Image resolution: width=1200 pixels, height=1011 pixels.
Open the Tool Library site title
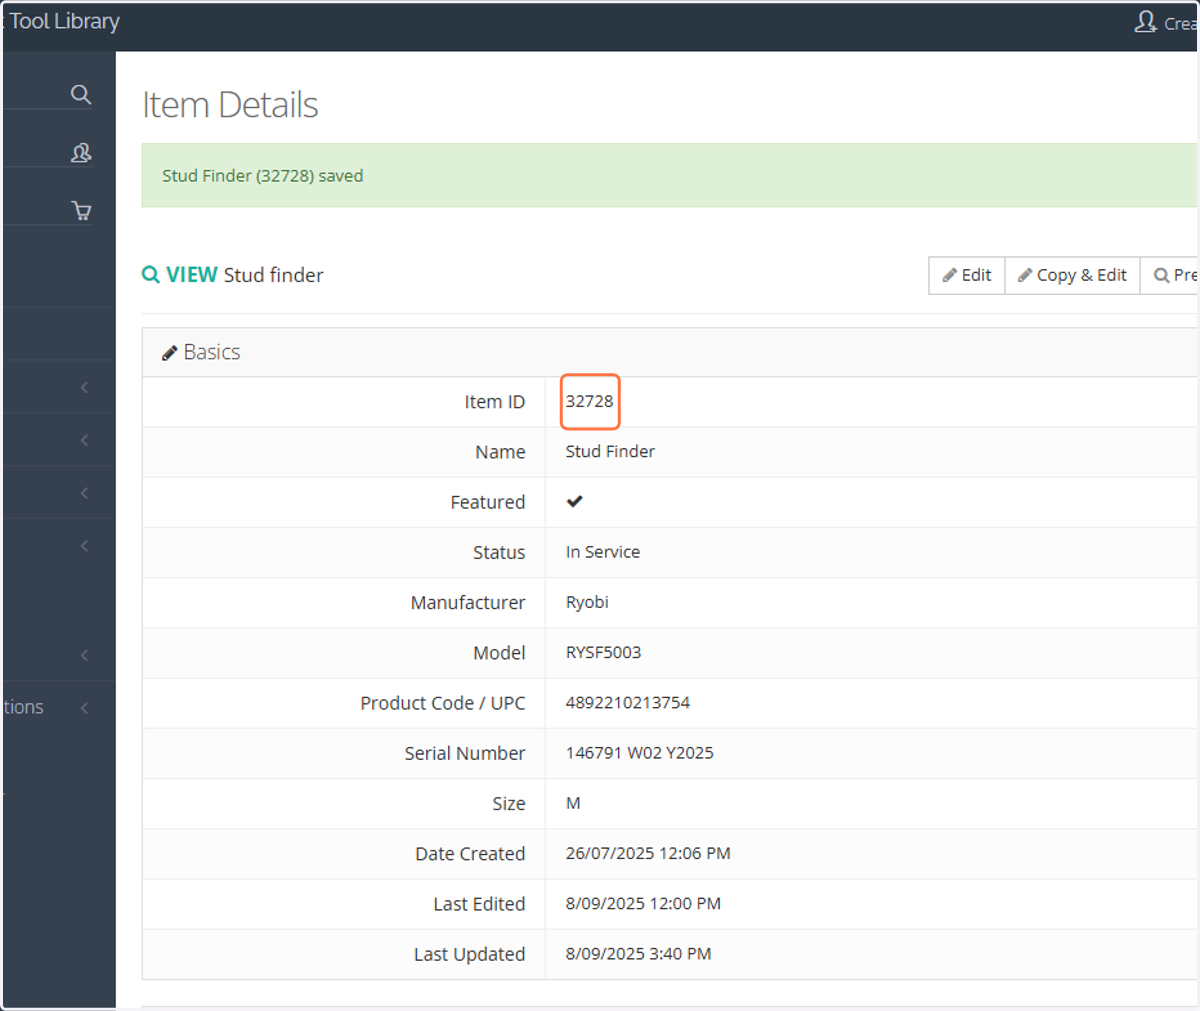64,21
